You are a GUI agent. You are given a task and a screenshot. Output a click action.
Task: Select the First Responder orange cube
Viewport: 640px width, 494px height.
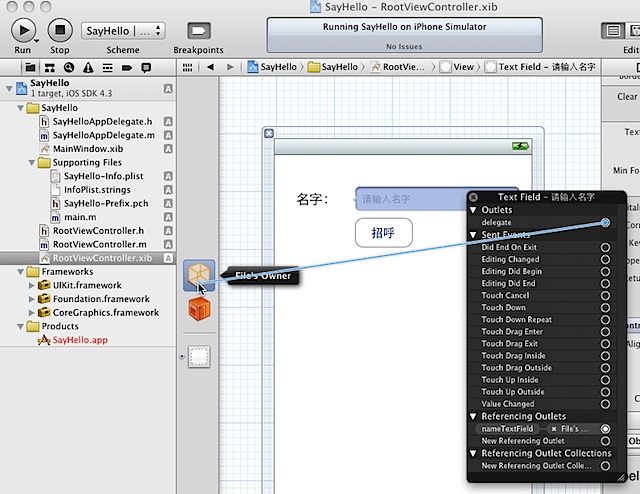pos(199,309)
